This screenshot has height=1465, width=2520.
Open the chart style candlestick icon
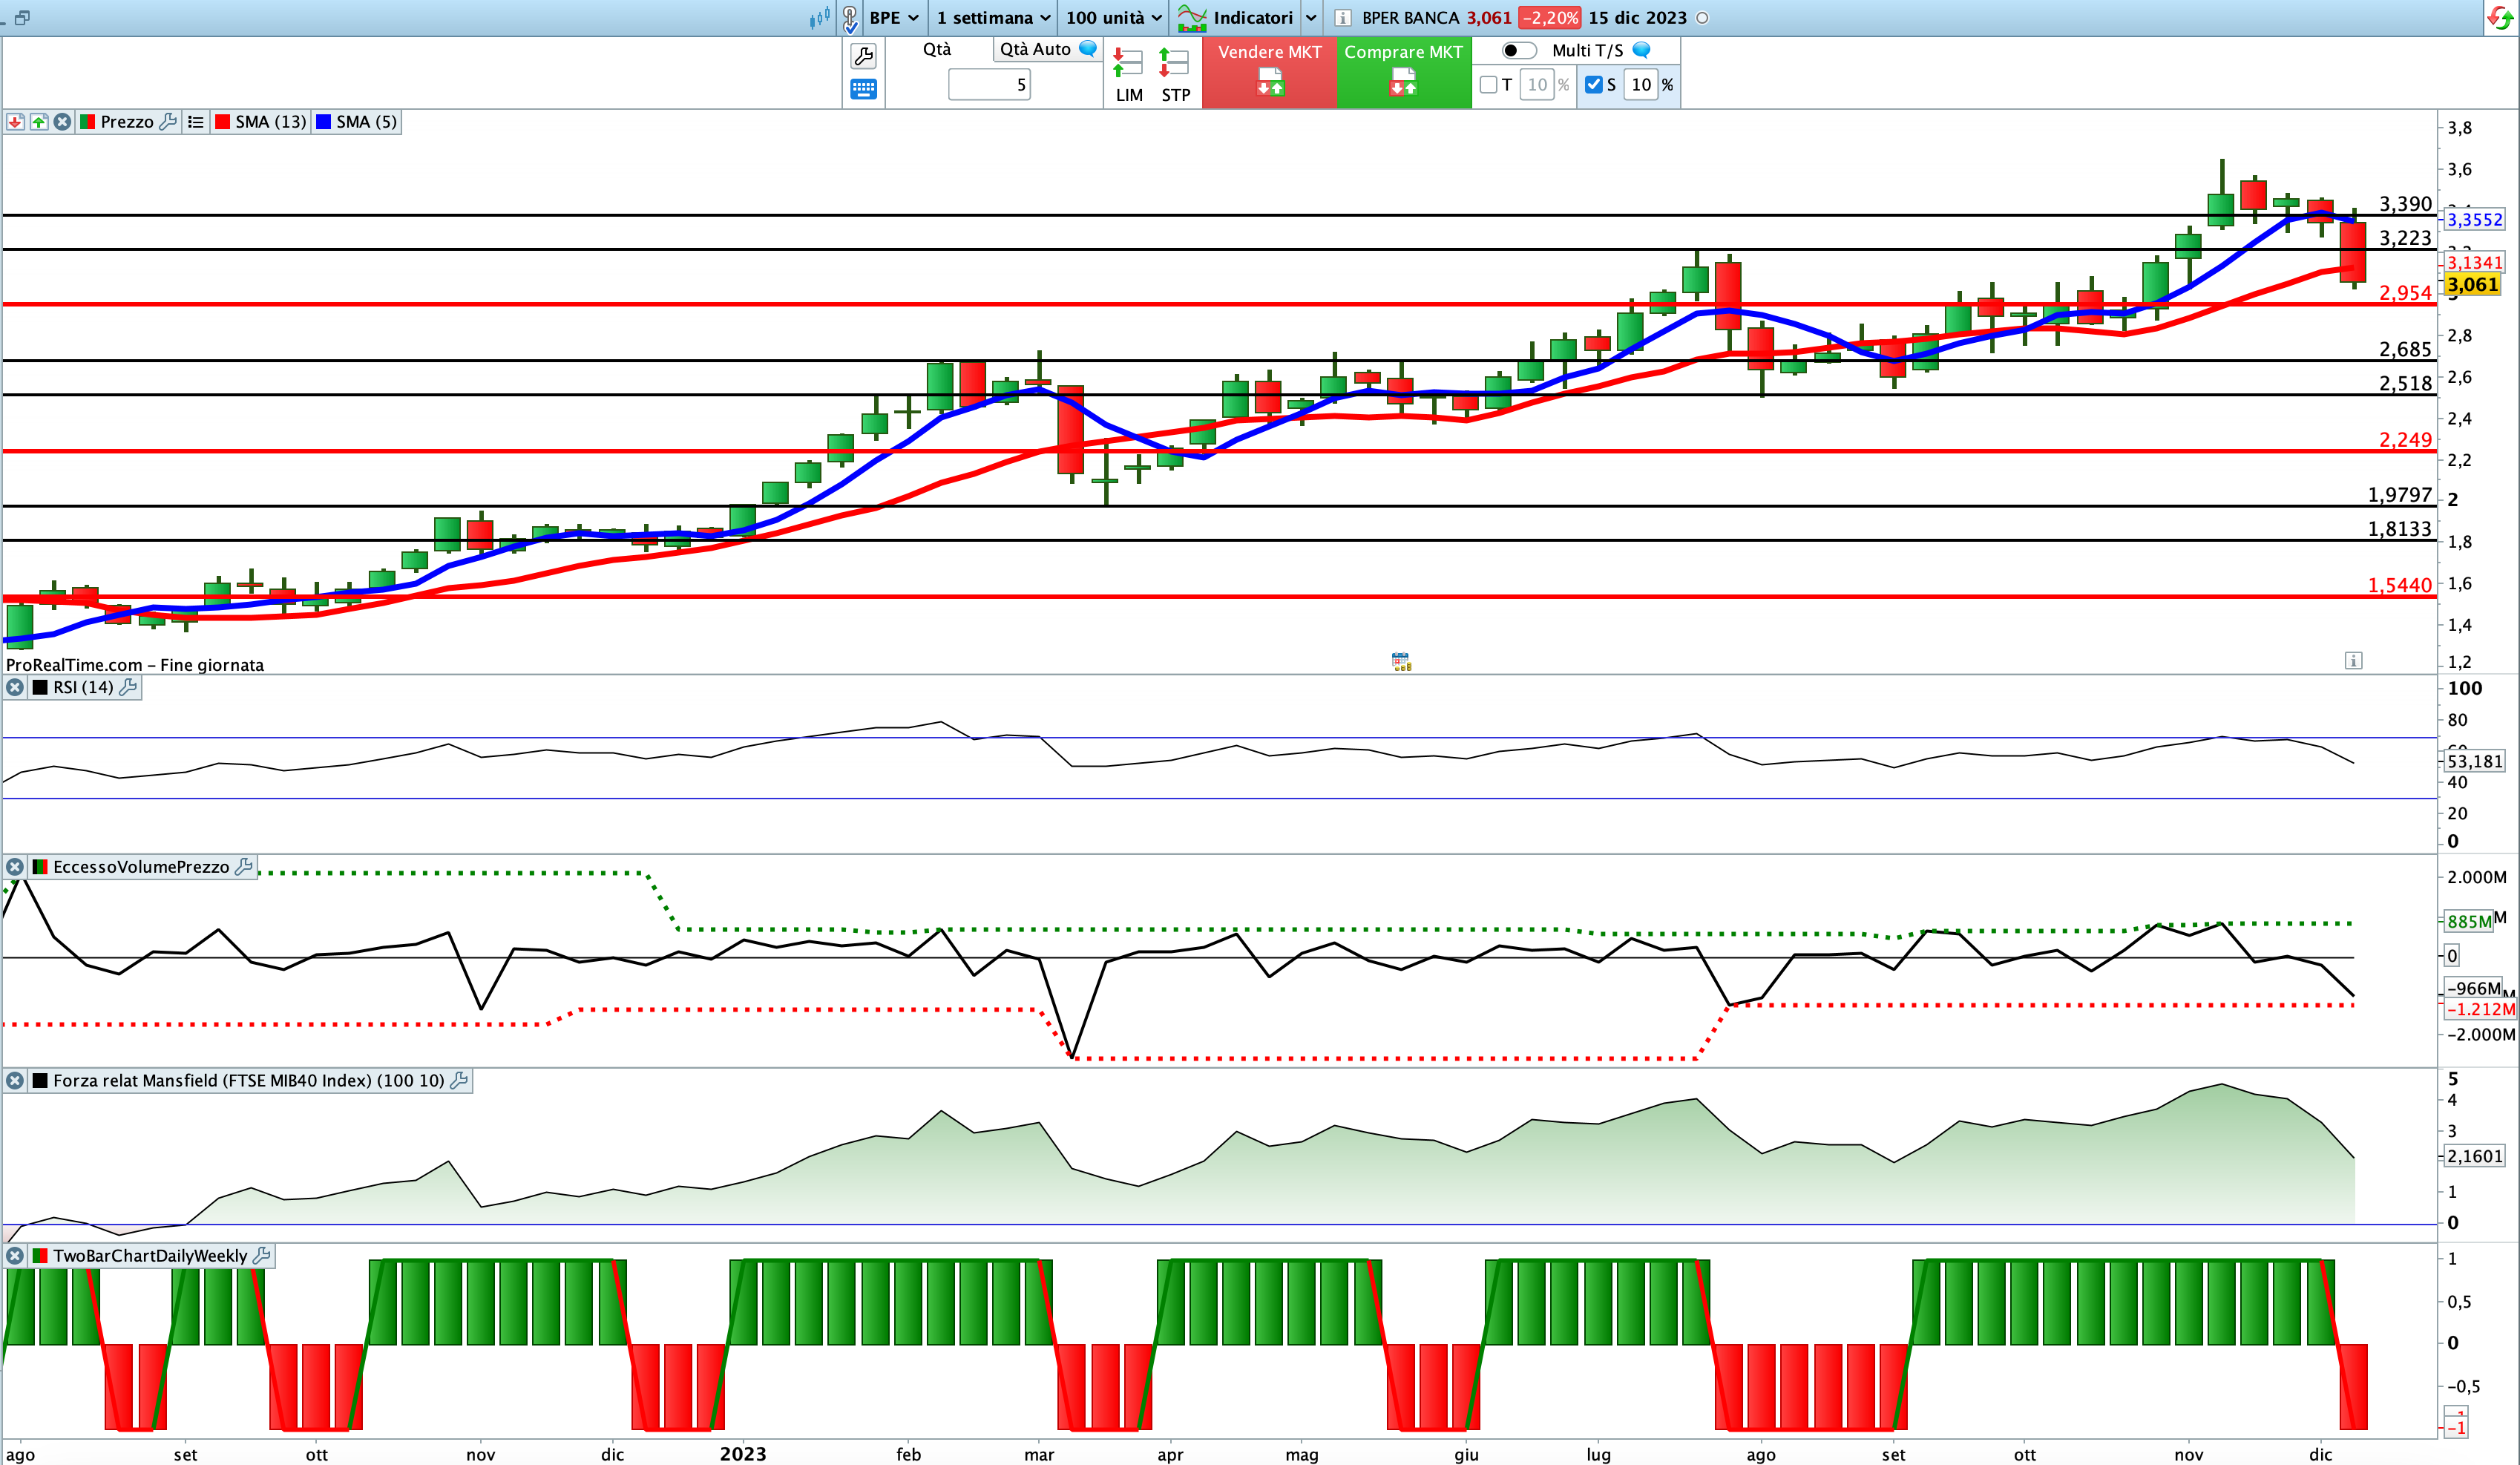click(819, 17)
